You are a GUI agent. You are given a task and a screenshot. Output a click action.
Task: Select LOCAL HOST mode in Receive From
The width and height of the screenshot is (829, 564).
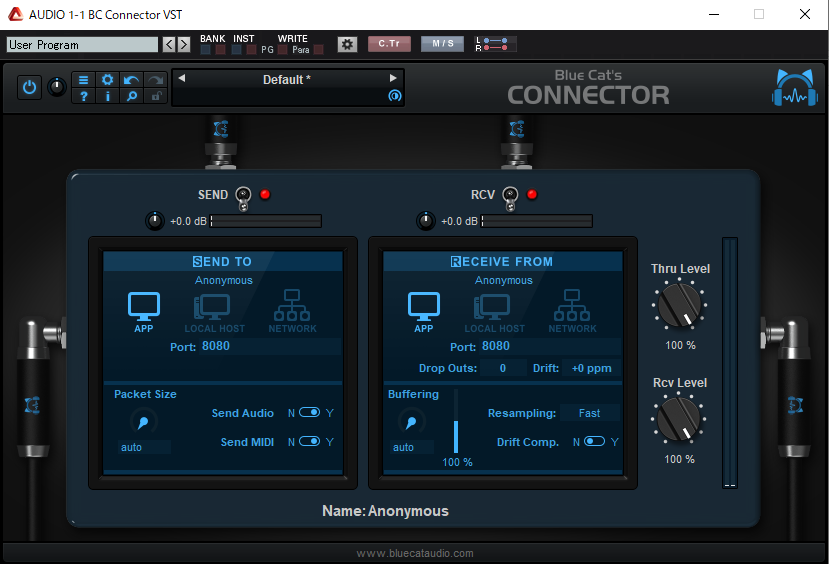[494, 313]
